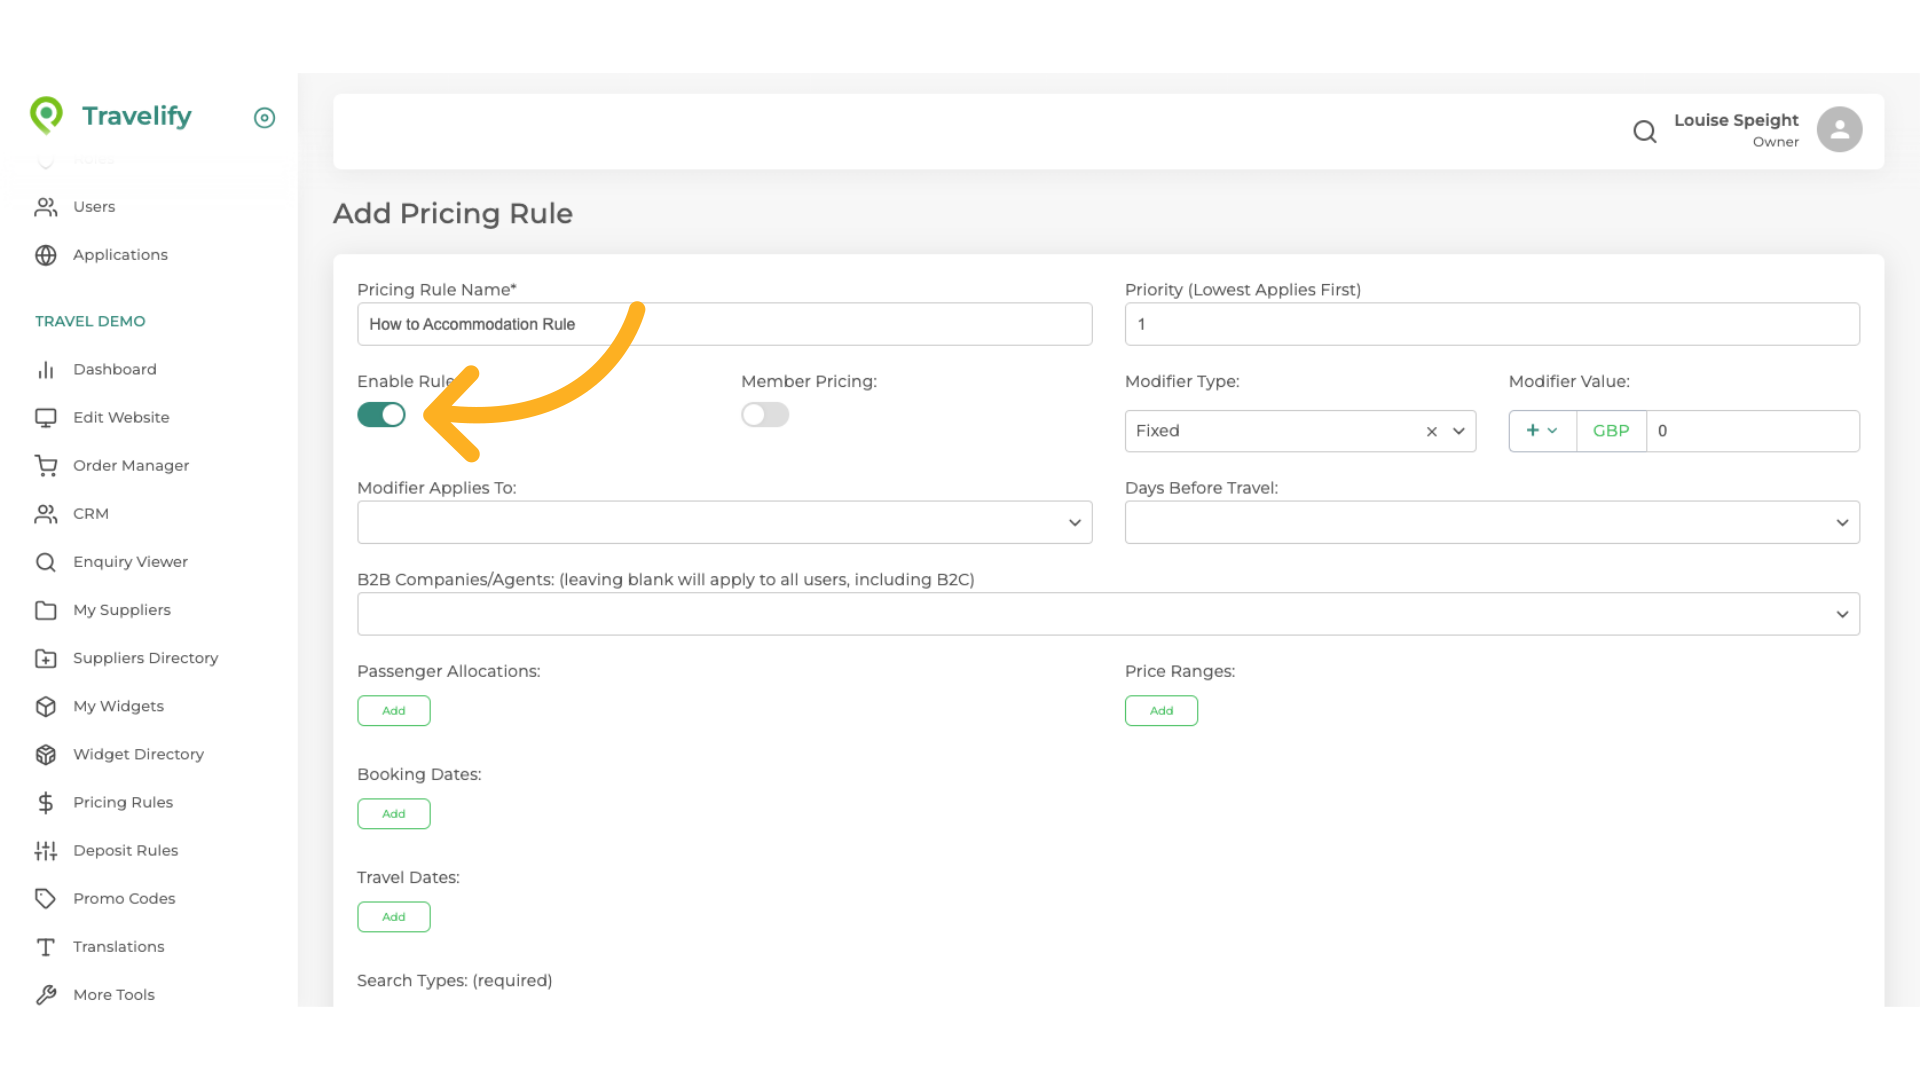Go to Enquiry Viewer in sidebar

[130, 562]
